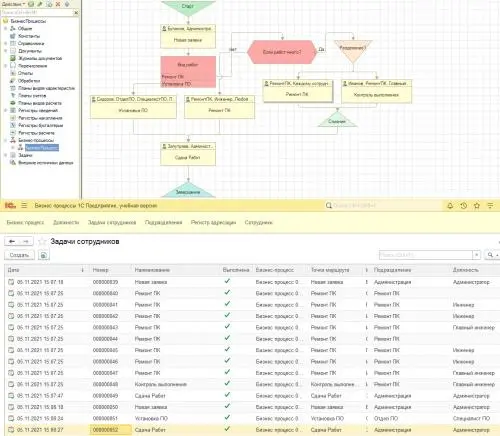Click the Выполнена checkmark in row 000000041
Screen dimensions: 500x436
coord(227,304)
